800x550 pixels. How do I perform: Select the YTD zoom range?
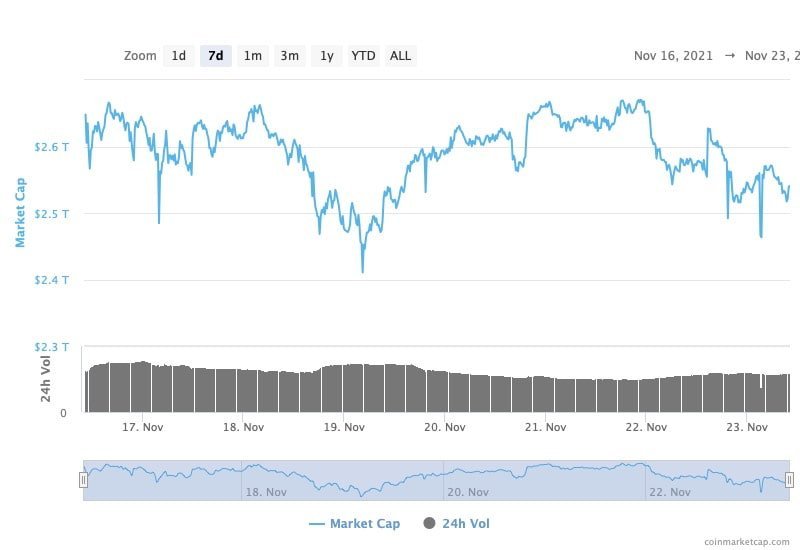(363, 56)
